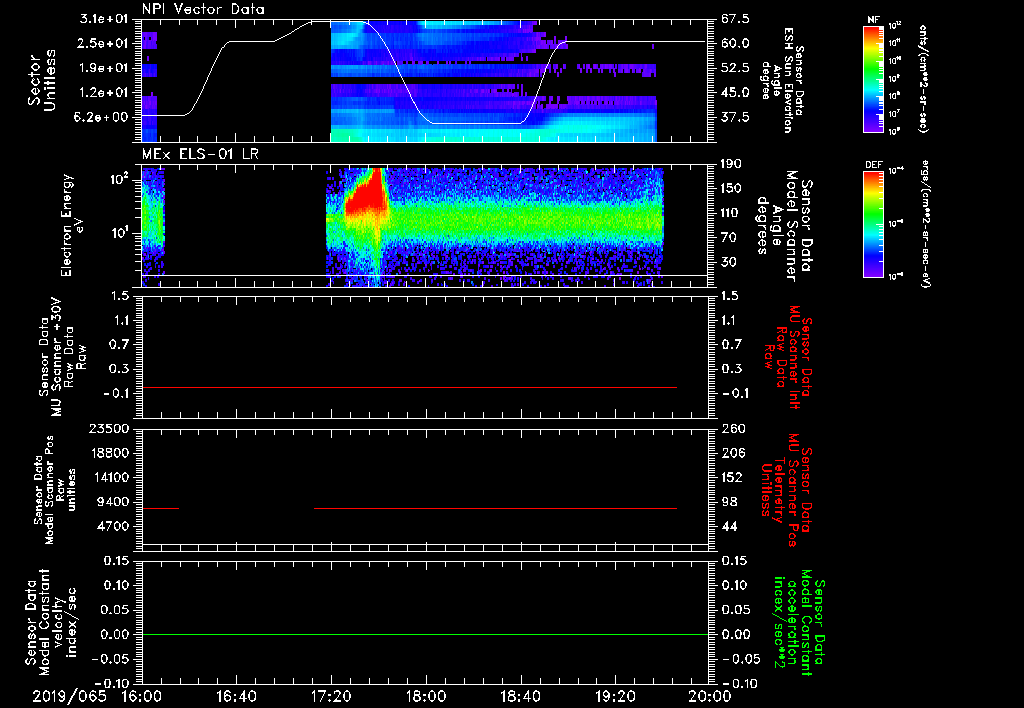Click the 17:20 time tick label
The height and width of the screenshot is (708, 1024).
tap(331, 696)
